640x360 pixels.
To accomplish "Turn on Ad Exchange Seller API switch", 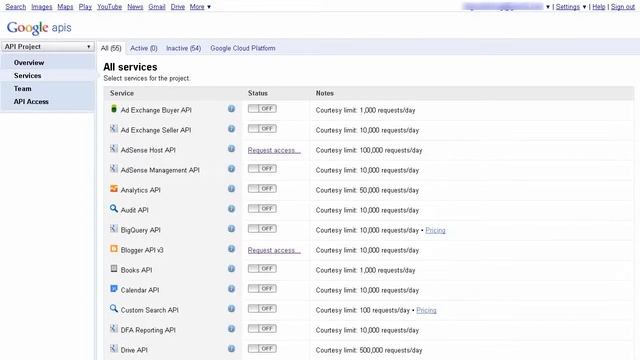I will pos(262,129).
